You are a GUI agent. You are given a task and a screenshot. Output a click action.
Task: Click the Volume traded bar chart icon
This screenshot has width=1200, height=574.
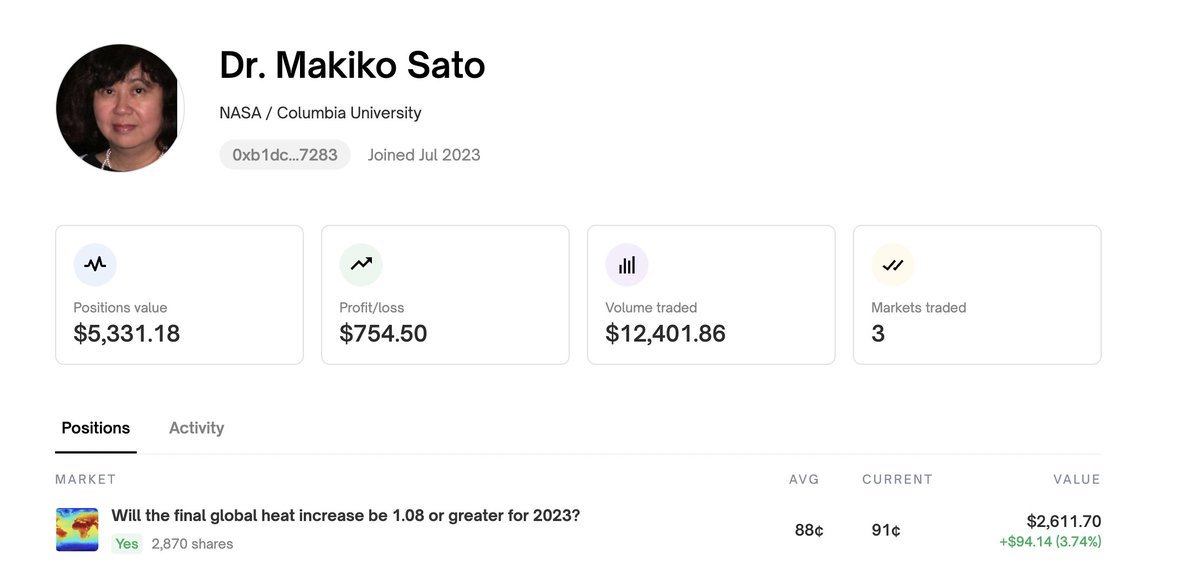pos(627,265)
